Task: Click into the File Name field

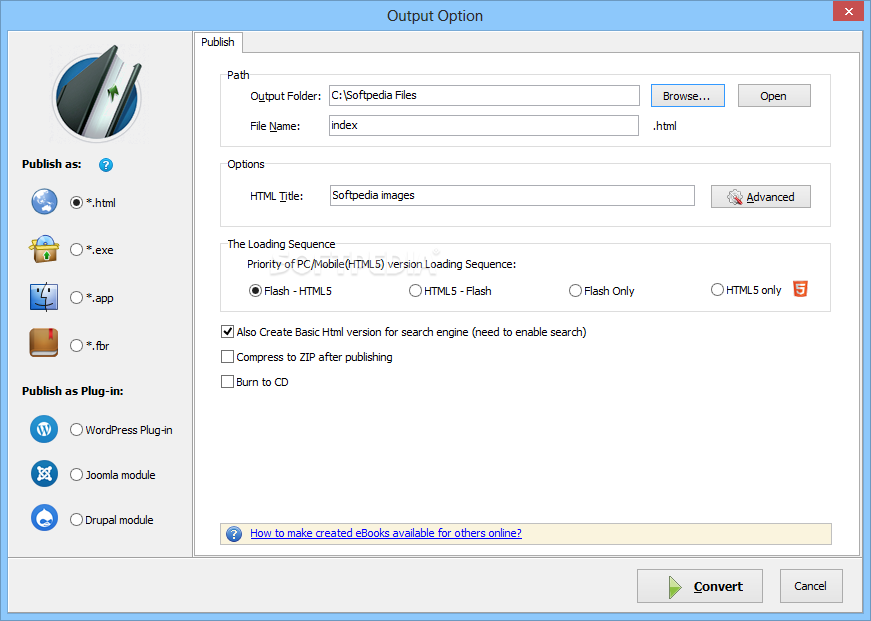Action: pos(484,126)
